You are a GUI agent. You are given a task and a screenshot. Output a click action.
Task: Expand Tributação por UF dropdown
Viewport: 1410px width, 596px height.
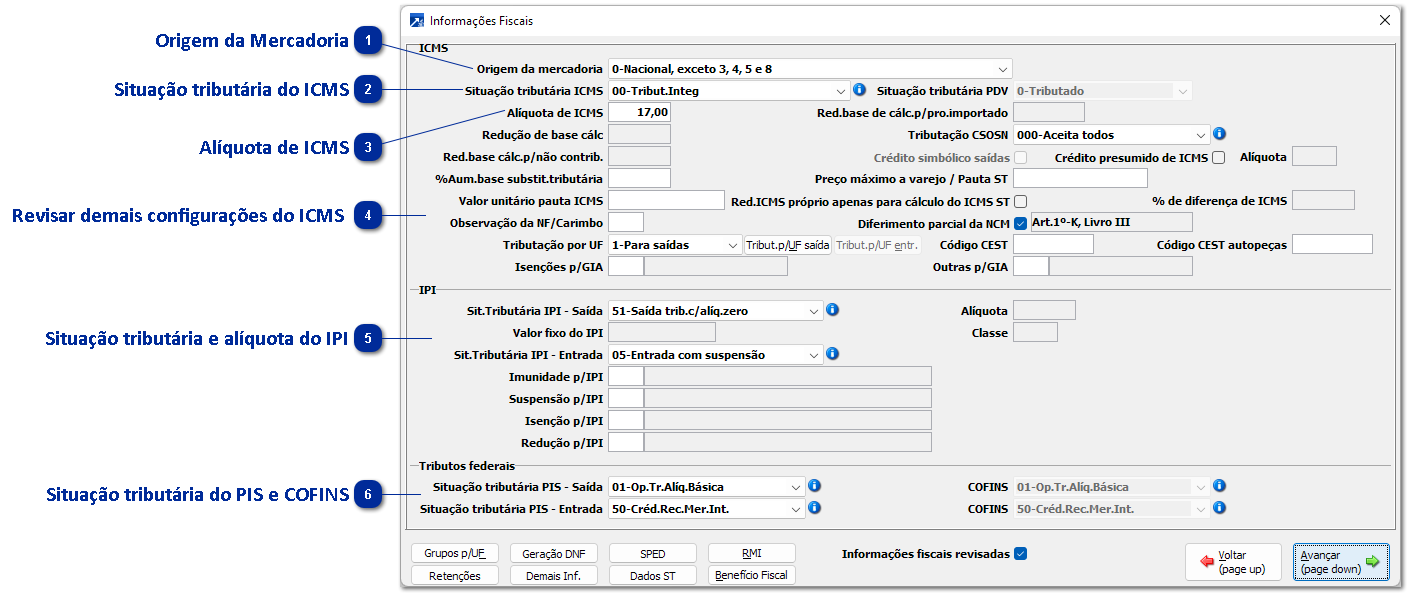[x=731, y=245]
